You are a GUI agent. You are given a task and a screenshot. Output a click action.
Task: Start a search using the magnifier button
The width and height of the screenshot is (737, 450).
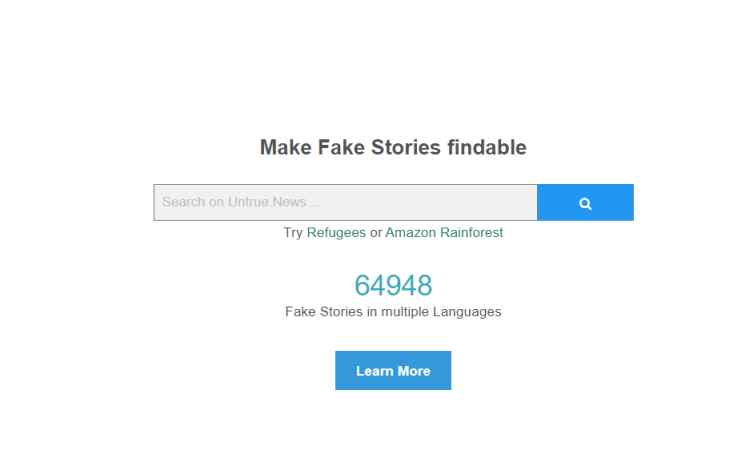tap(585, 203)
